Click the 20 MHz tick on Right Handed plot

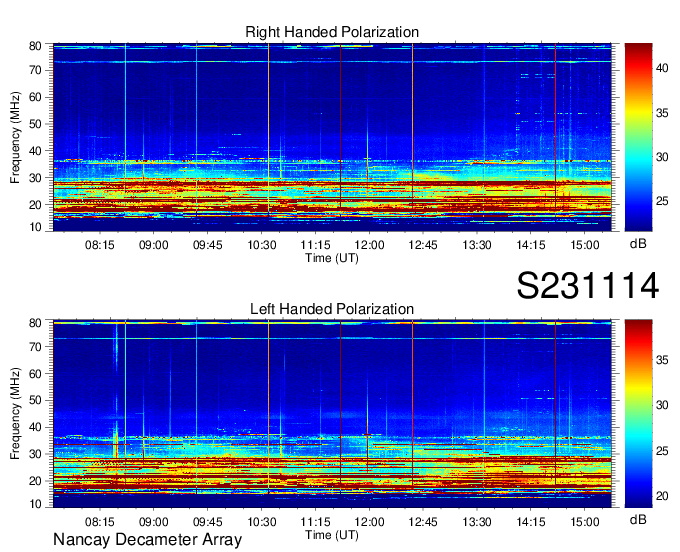click(35, 205)
